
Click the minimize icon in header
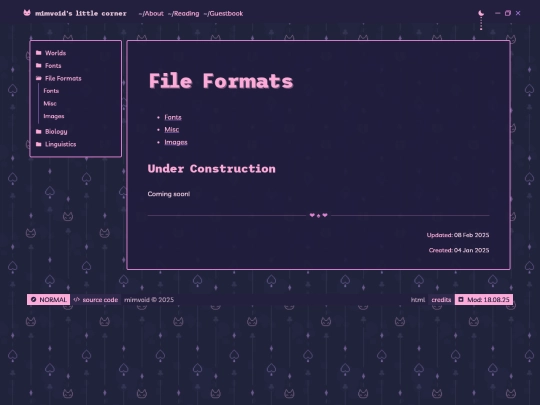[497, 13]
